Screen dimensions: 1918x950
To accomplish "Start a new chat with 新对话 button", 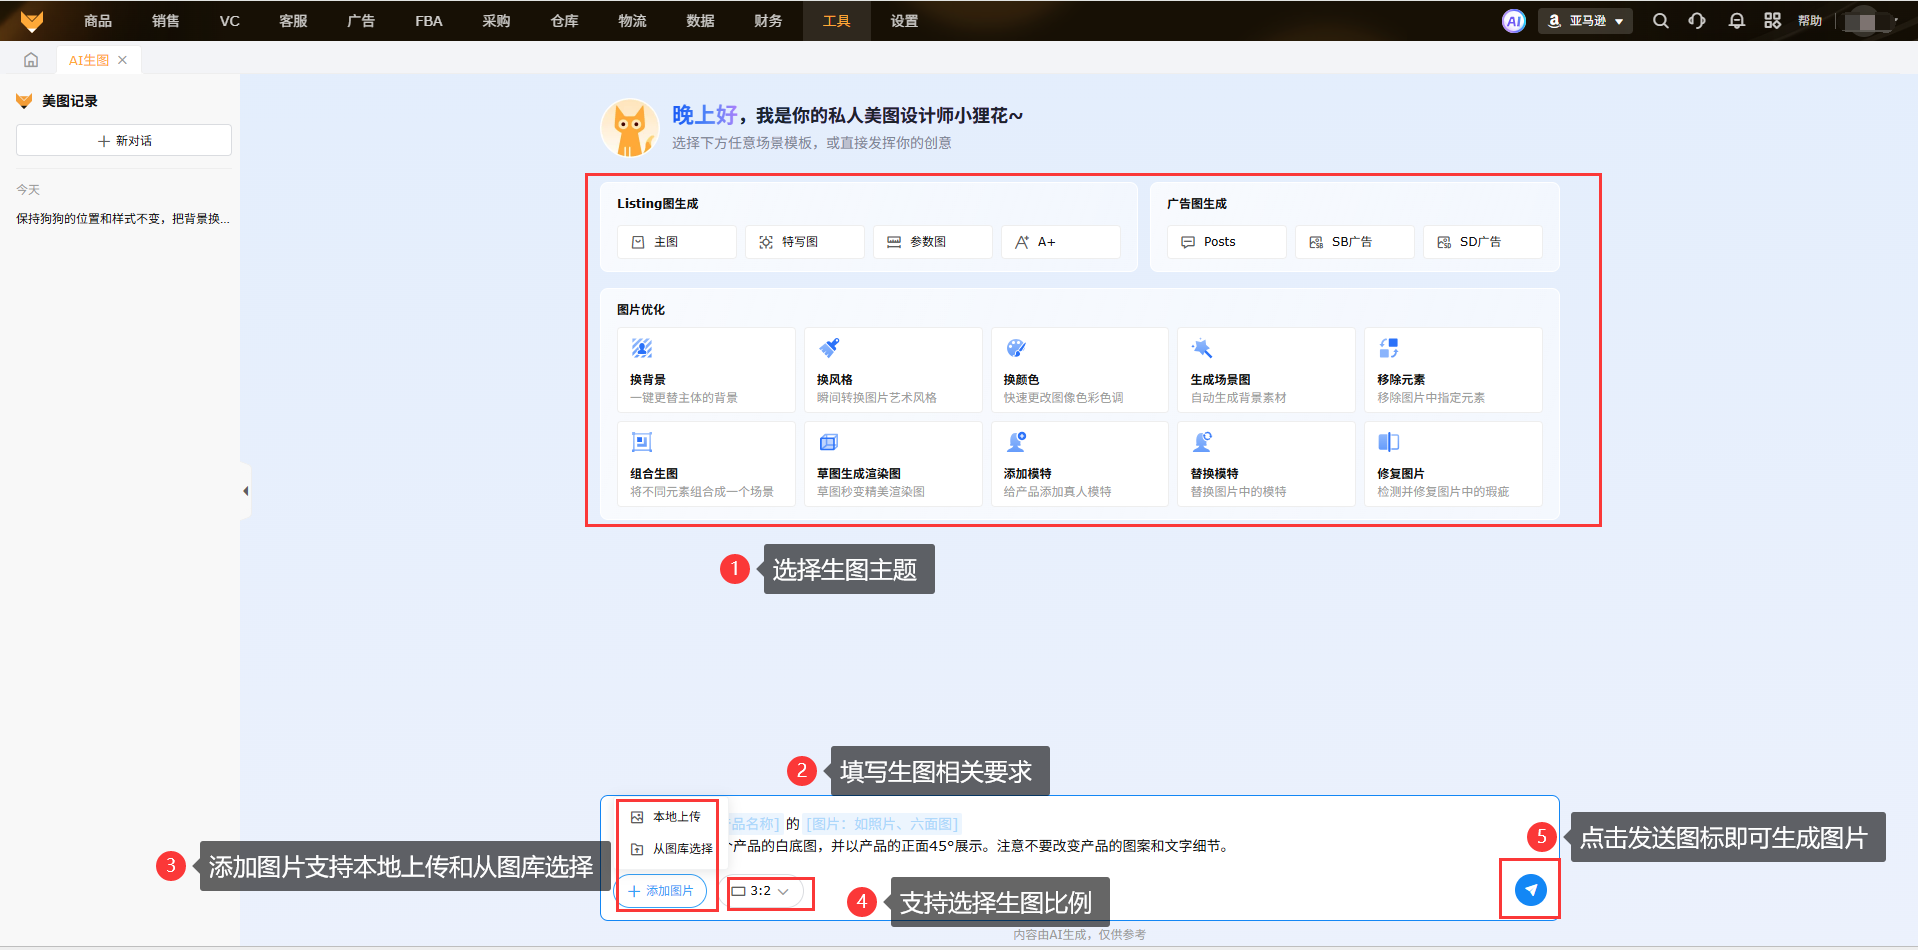I will tap(124, 141).
